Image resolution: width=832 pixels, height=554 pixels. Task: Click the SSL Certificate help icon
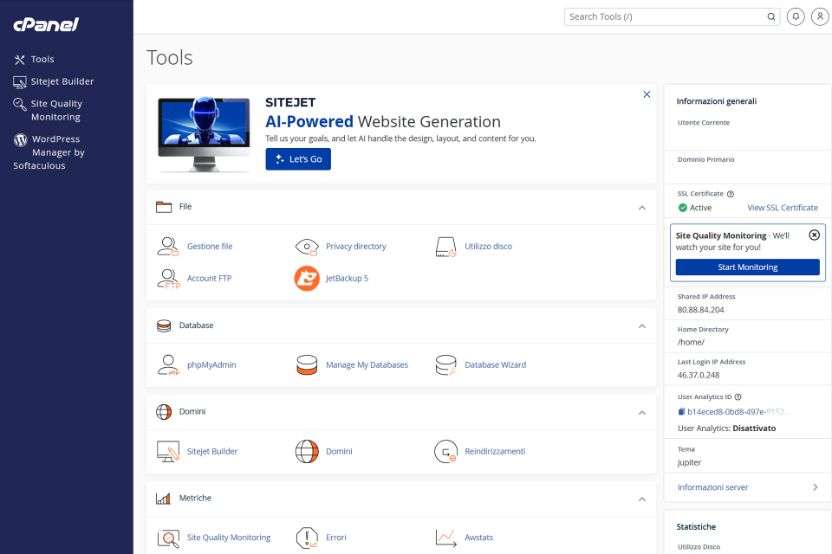click(x=730, y=194)
